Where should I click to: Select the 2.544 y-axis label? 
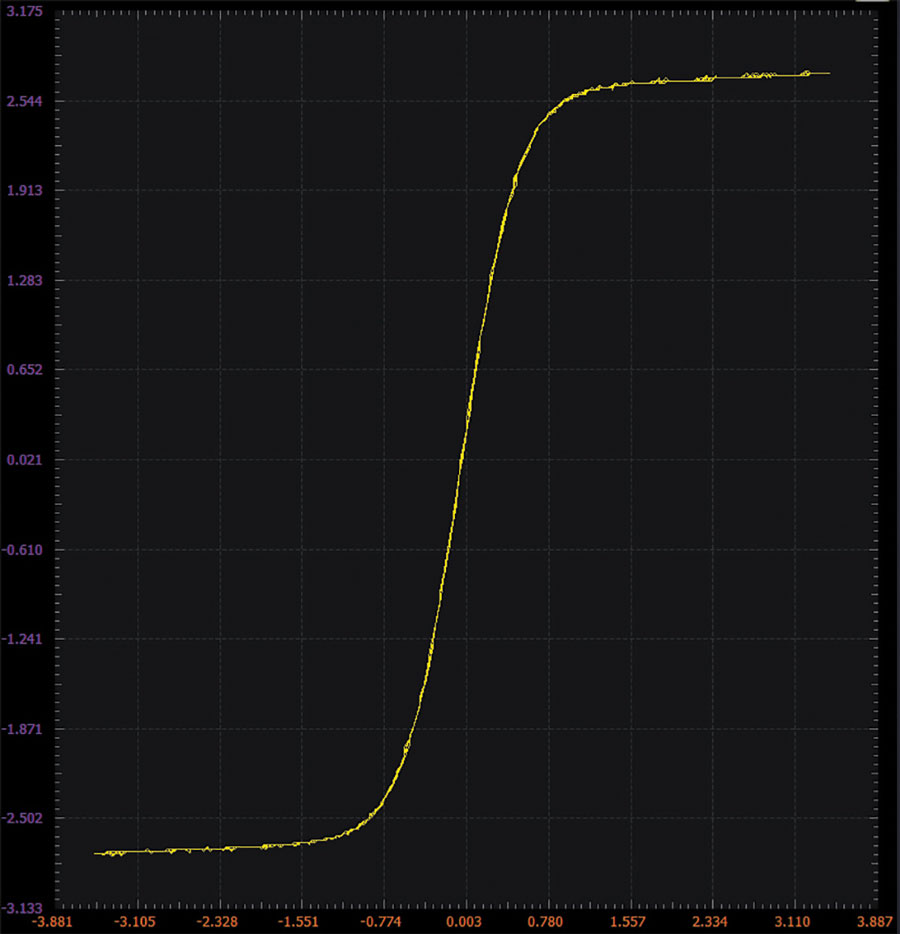coord(24,101)
